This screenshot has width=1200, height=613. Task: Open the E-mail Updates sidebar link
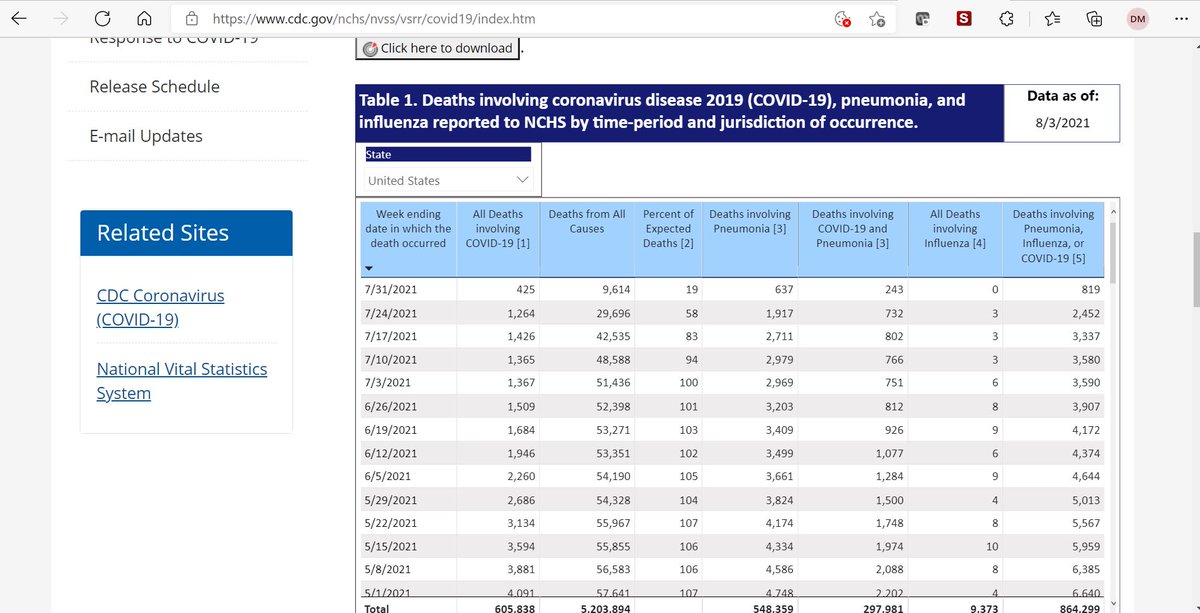pyautogui.click(x=146, y=136)
